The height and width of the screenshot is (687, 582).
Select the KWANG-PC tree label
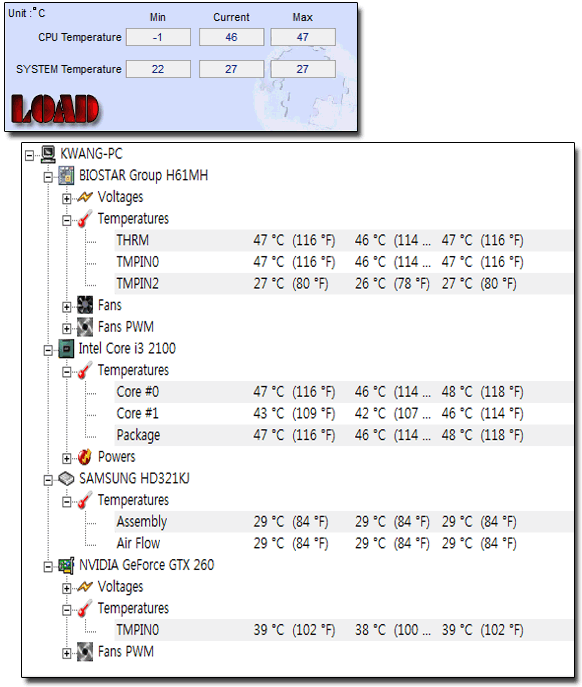tap(91, 154)
